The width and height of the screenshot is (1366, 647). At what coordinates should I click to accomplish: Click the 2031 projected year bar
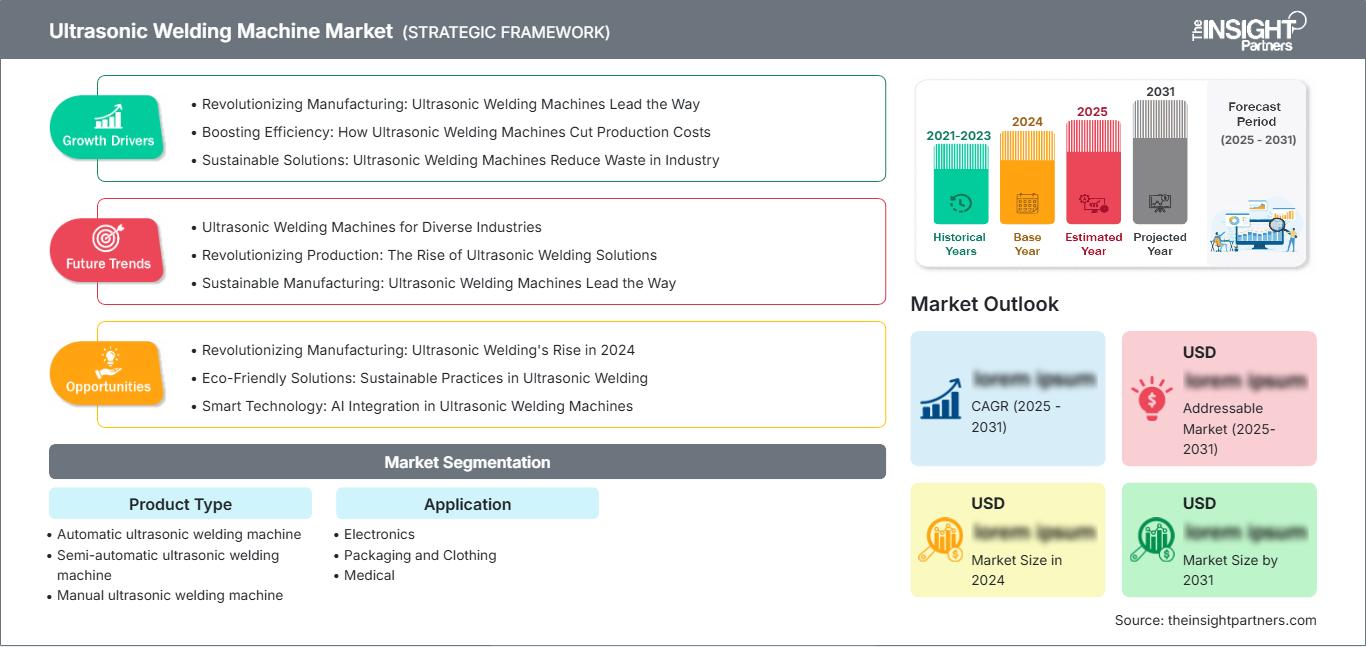pyautogui.click(x=1160, y=161)
